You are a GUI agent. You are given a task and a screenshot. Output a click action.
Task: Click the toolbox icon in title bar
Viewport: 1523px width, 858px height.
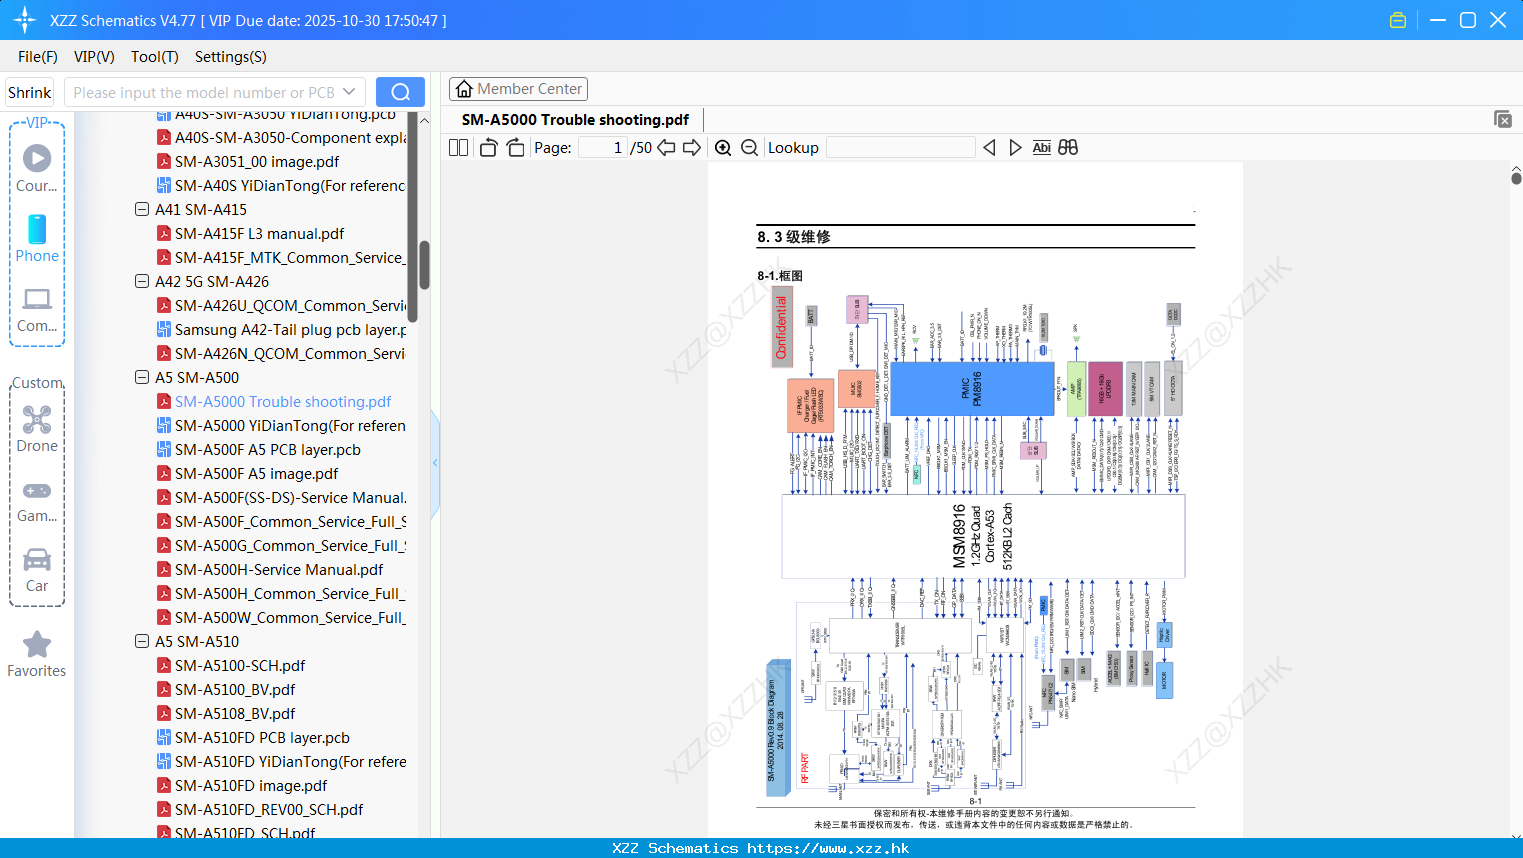[x=1398, y=20]
